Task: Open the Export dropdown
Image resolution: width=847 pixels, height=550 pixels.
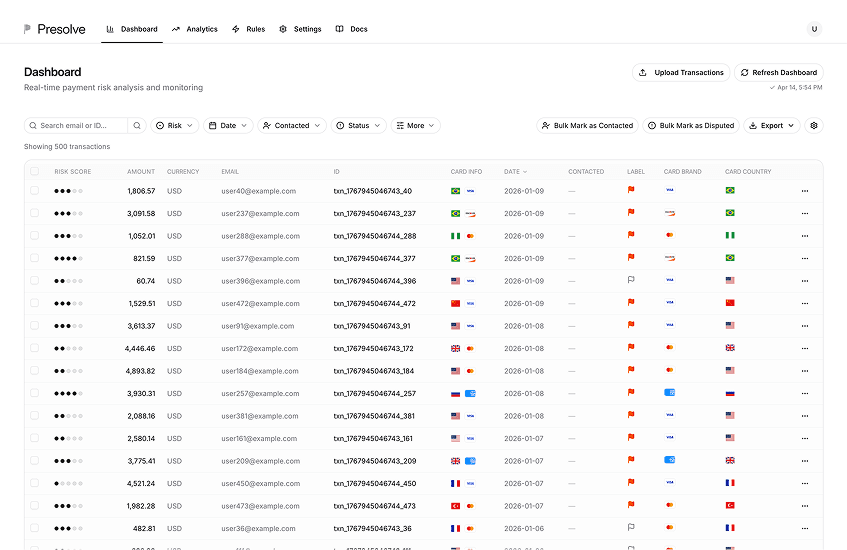Action: point(771,125)
